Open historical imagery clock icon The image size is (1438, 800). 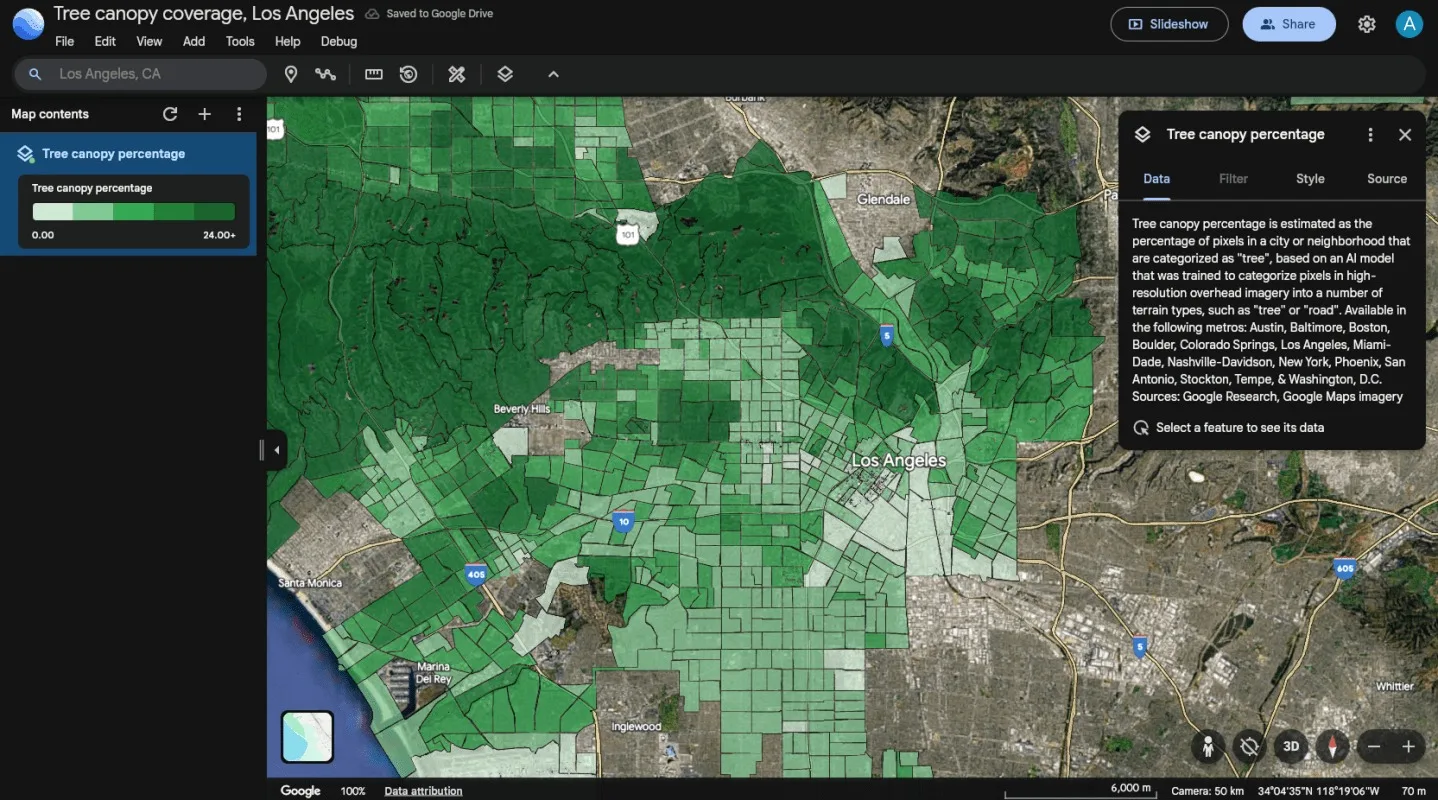tap(408, 74)
